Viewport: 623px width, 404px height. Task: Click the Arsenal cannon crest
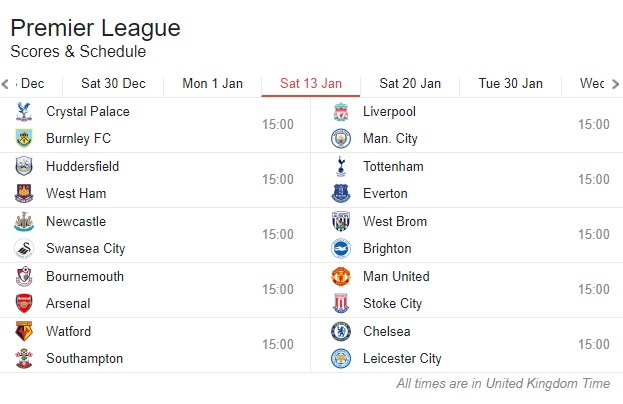click(23, 303)
